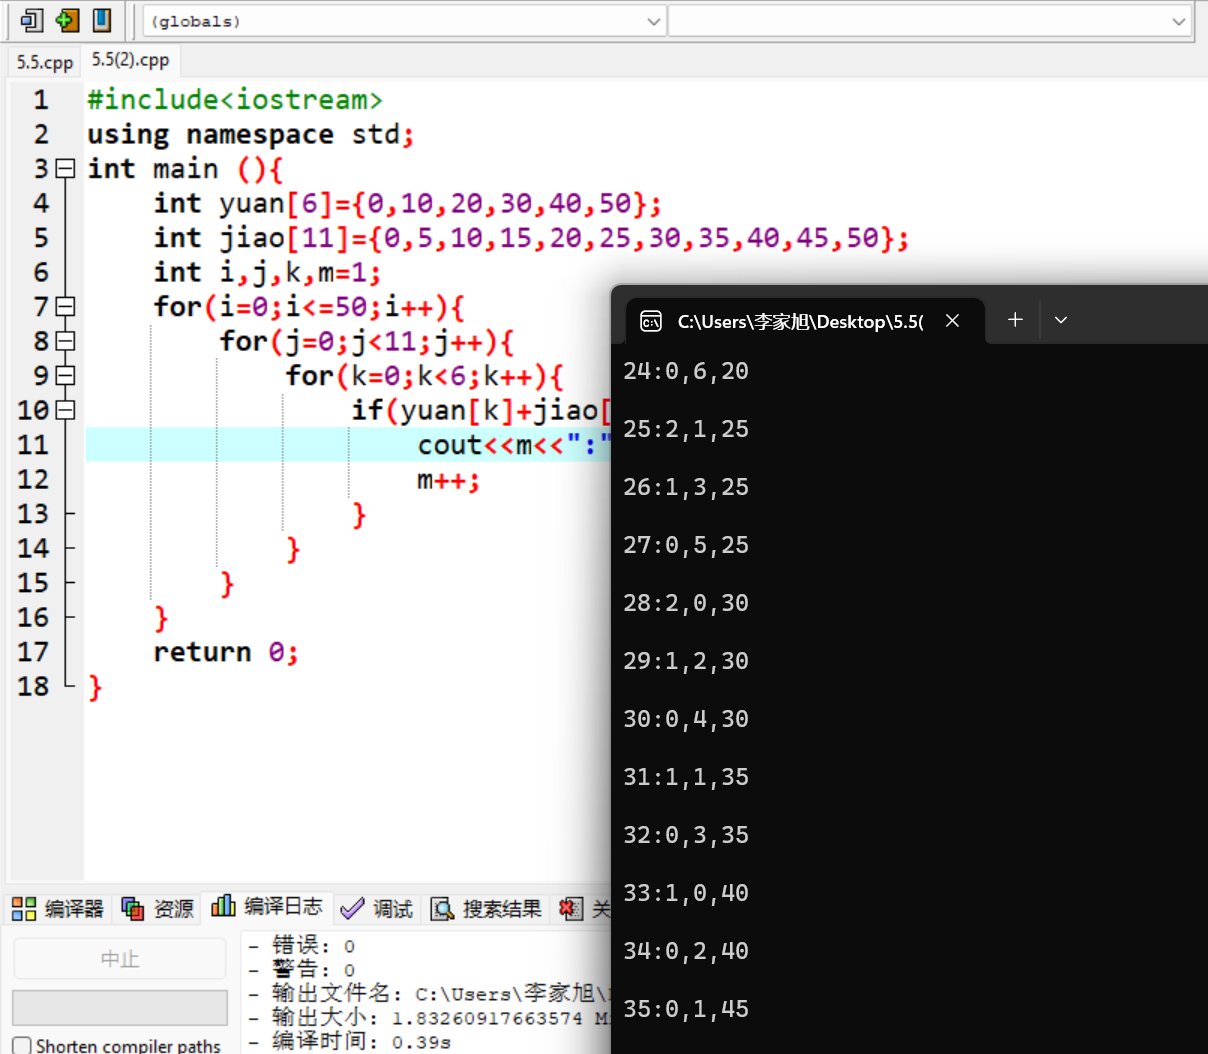Viewport: 1208px width, 1054px height.
Task: Click the m++; statement
Action: click(449, 480)
